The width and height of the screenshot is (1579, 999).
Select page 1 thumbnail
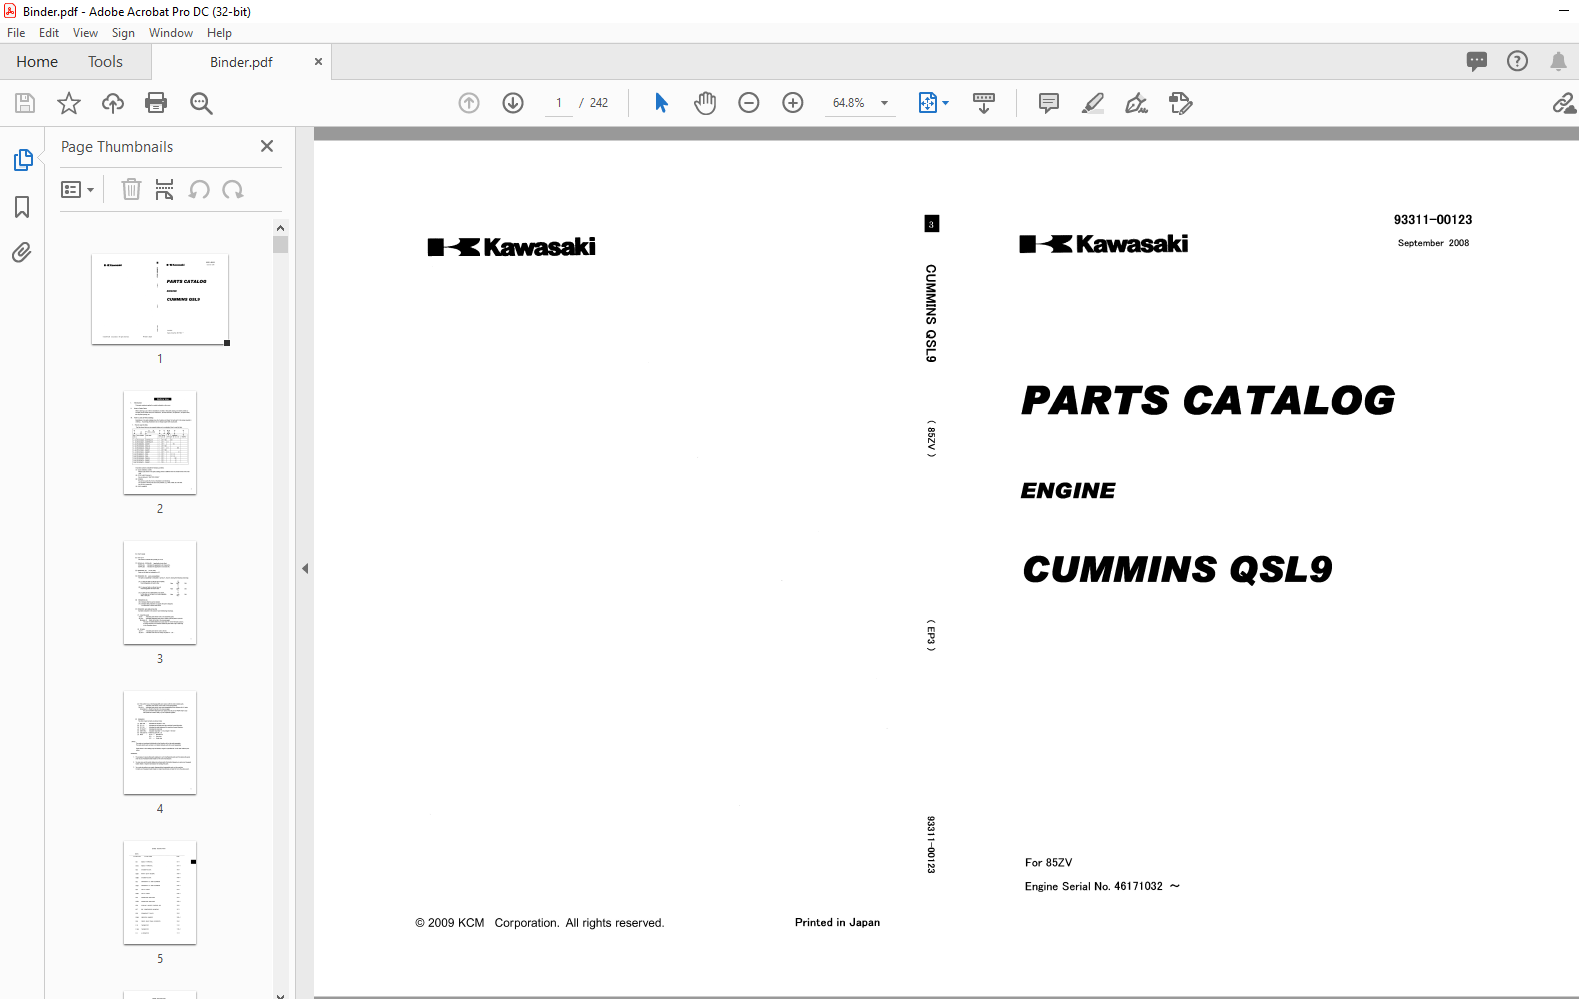pyautogui.click(x=160, y=299)
